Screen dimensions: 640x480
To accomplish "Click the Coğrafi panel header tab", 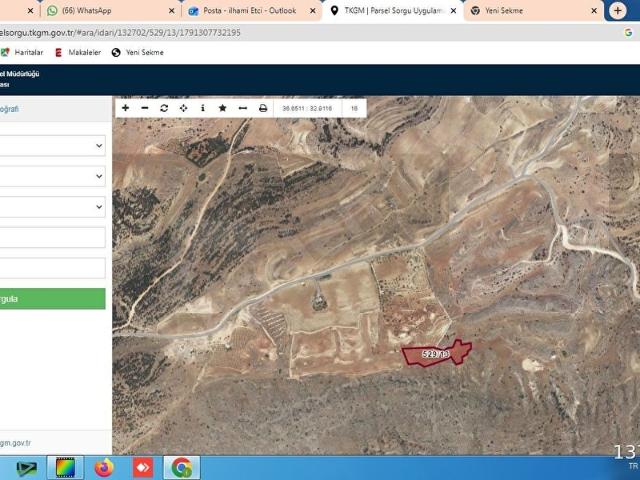I will tap(9, 109).
